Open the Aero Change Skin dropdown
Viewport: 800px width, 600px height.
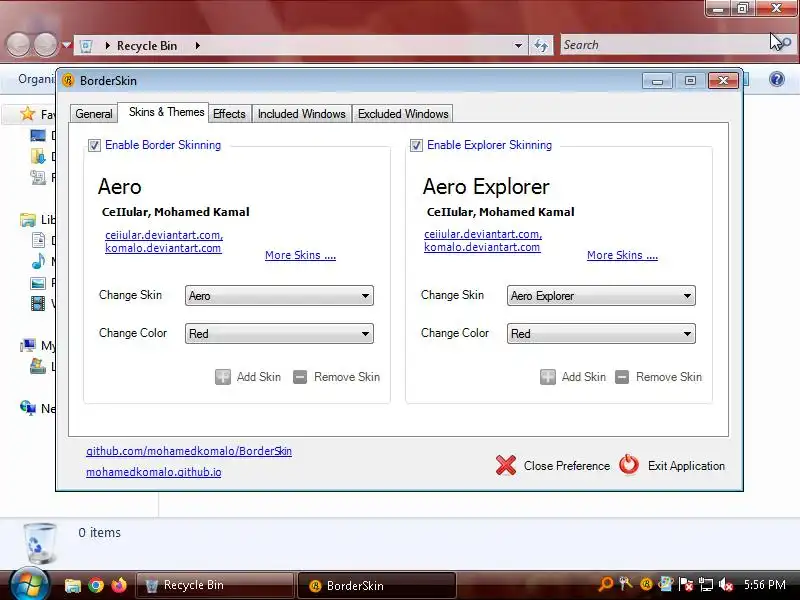[x=279, y=296]
